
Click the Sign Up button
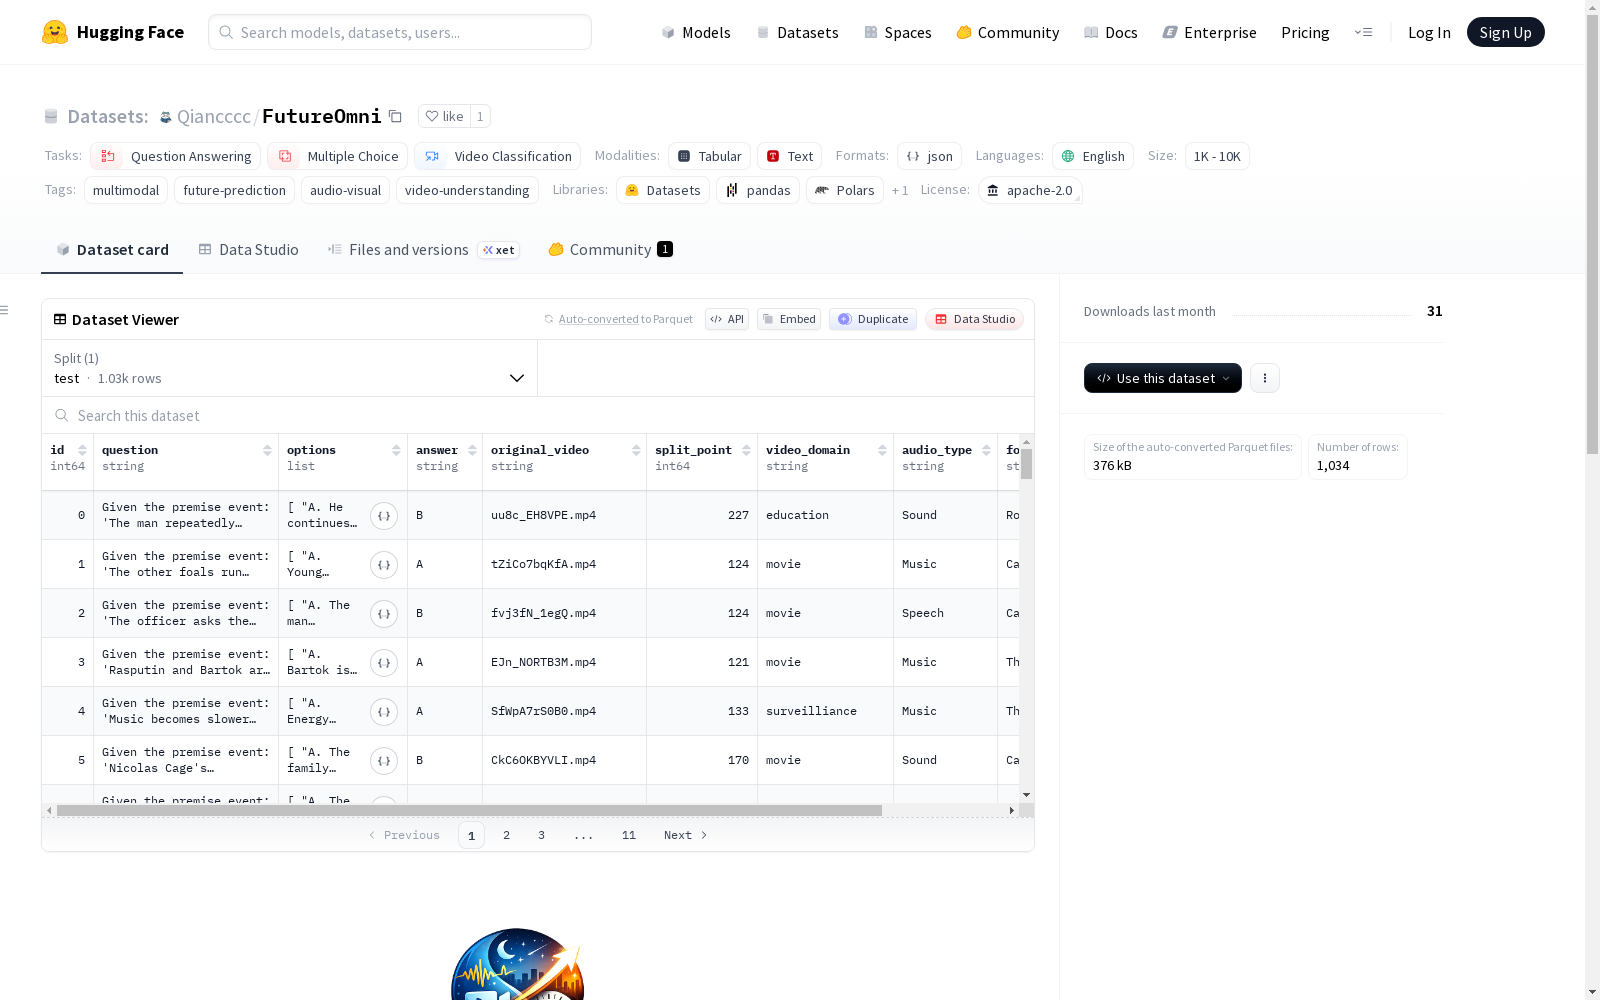point(1505,32)
